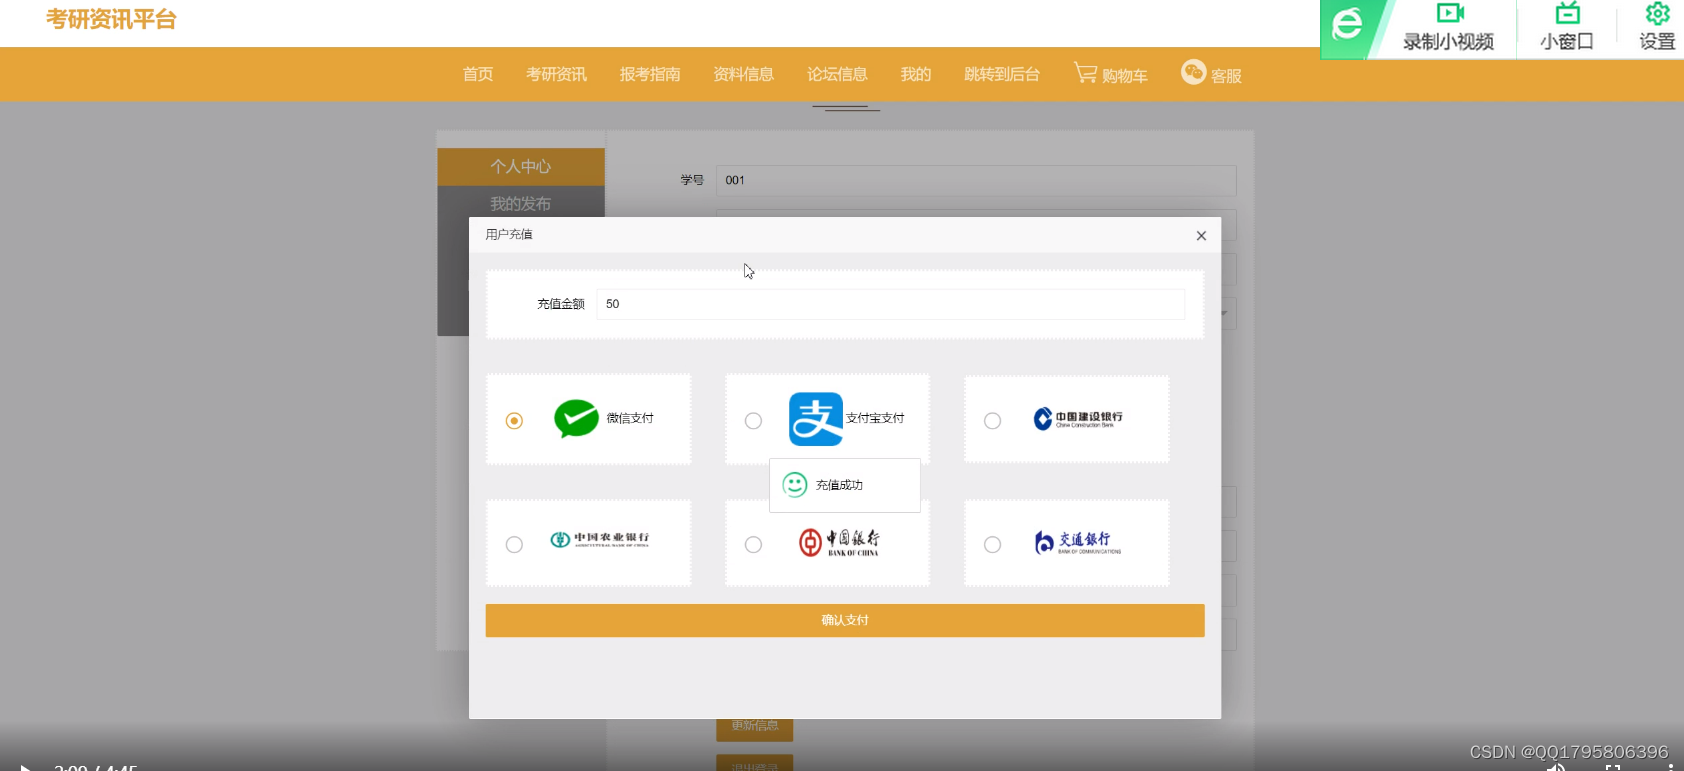Viewport: 1684px width, 771px height.
Task: Click the 充值金额 label text
Action: (x=561, y=304)
